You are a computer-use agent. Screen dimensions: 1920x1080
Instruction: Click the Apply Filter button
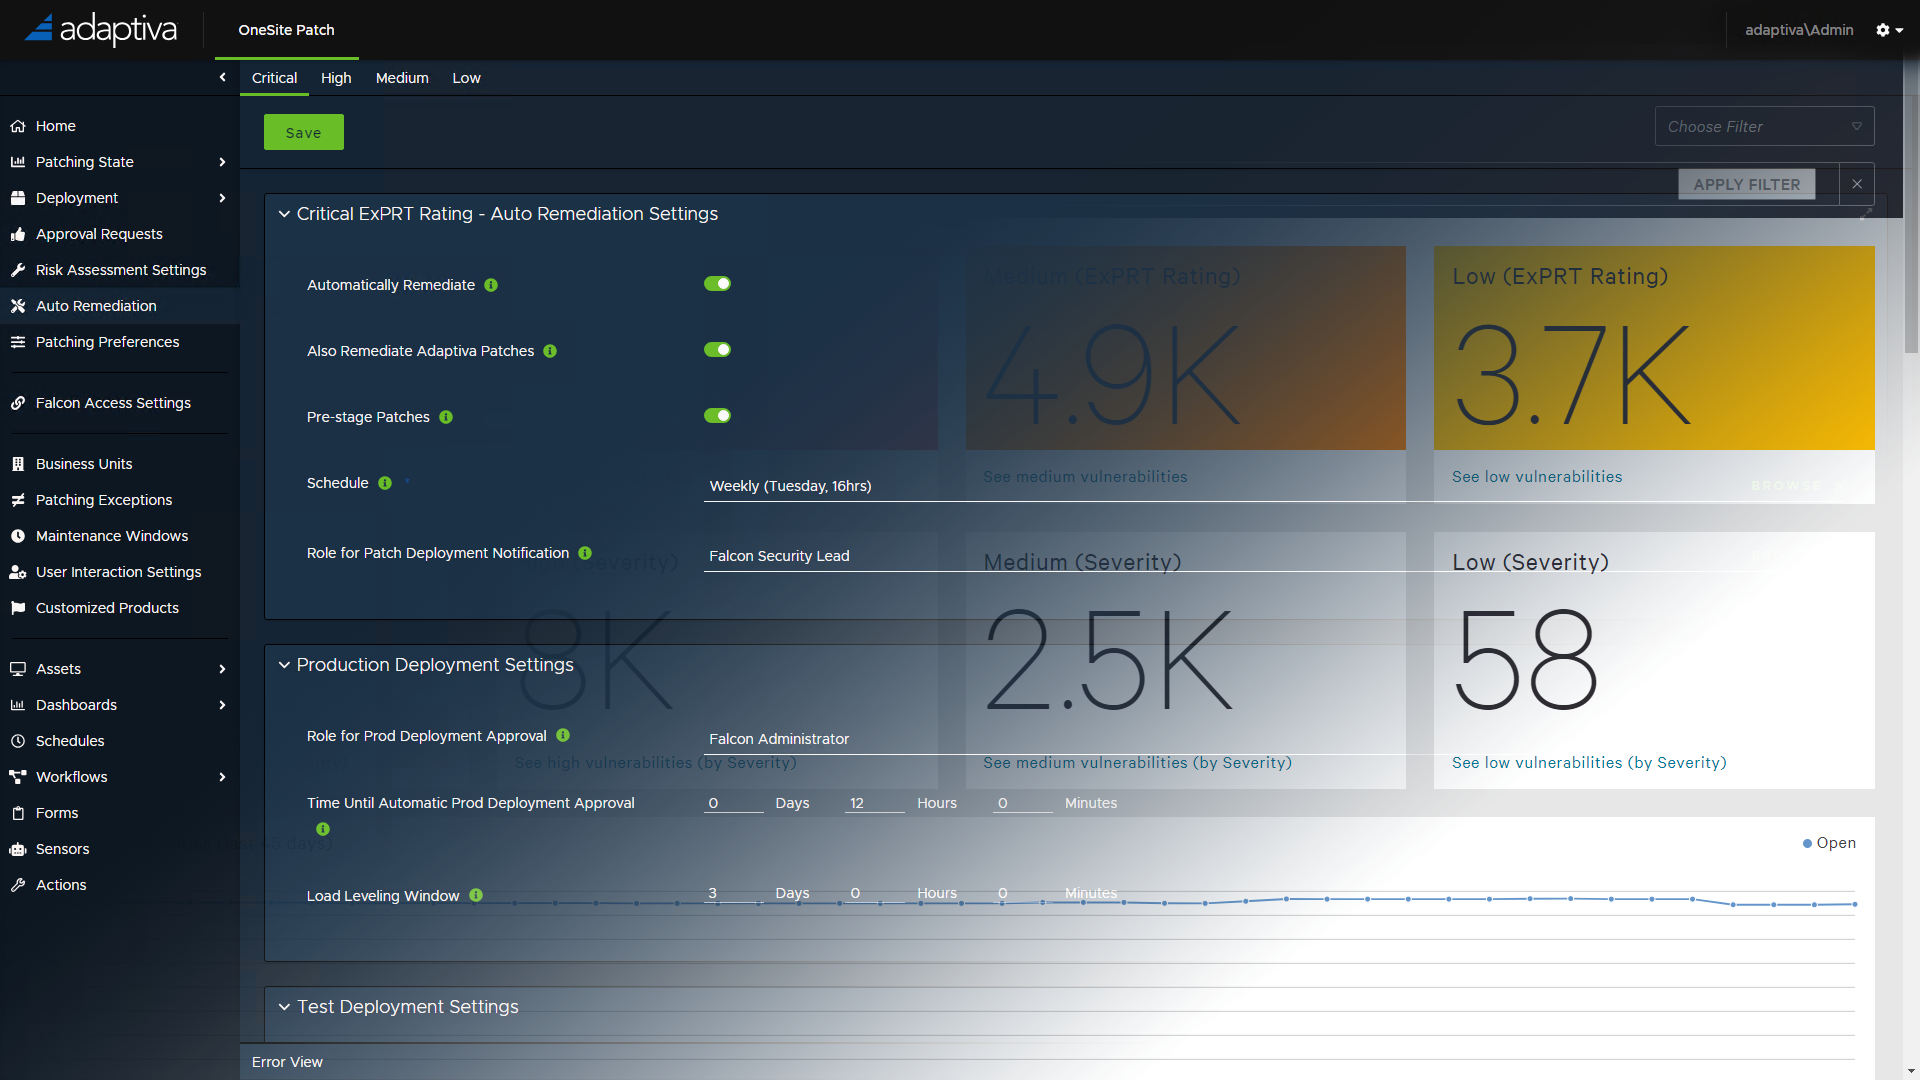(x=1746, y=184)
